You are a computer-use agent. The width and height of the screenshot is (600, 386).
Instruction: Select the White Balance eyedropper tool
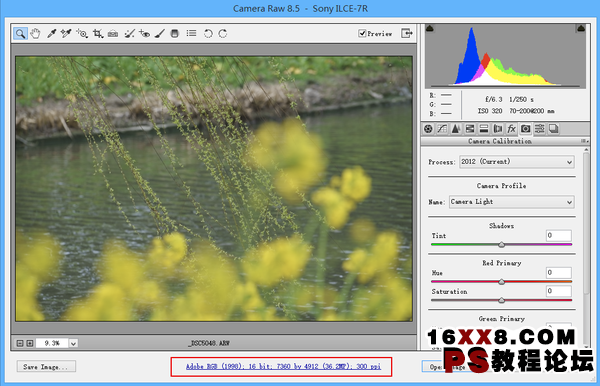pyautogui.click(x=51, y=34)
